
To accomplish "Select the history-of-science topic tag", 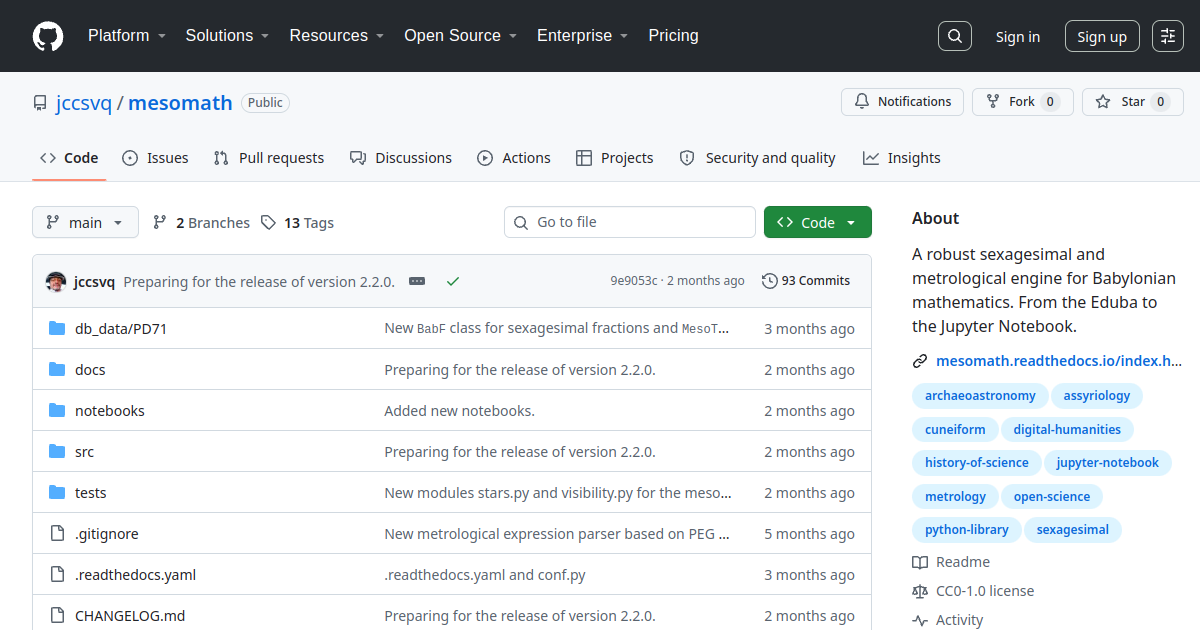I will [977, 463].
